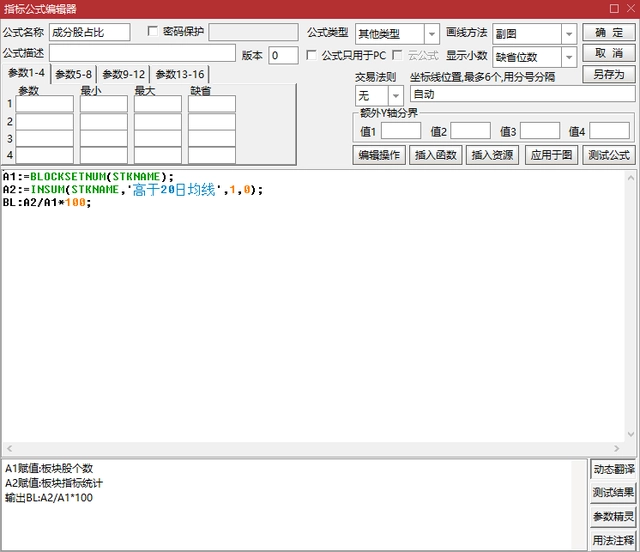This screenshot has width=640, height=552.
Task: Click row 1 最小 minimum field
Action: click(x=104, y=104)
